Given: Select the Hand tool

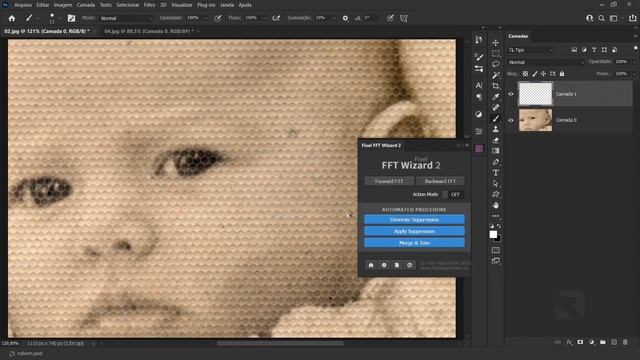Looking at the screenshot, I should click(496, 205).
